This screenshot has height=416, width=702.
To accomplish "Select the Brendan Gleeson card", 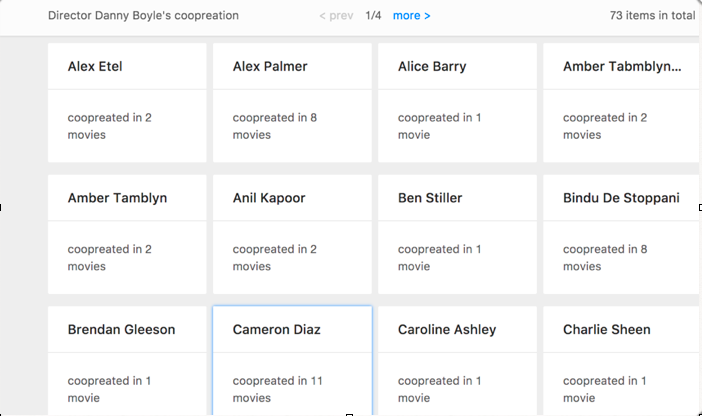I will (x=127, y=361).
